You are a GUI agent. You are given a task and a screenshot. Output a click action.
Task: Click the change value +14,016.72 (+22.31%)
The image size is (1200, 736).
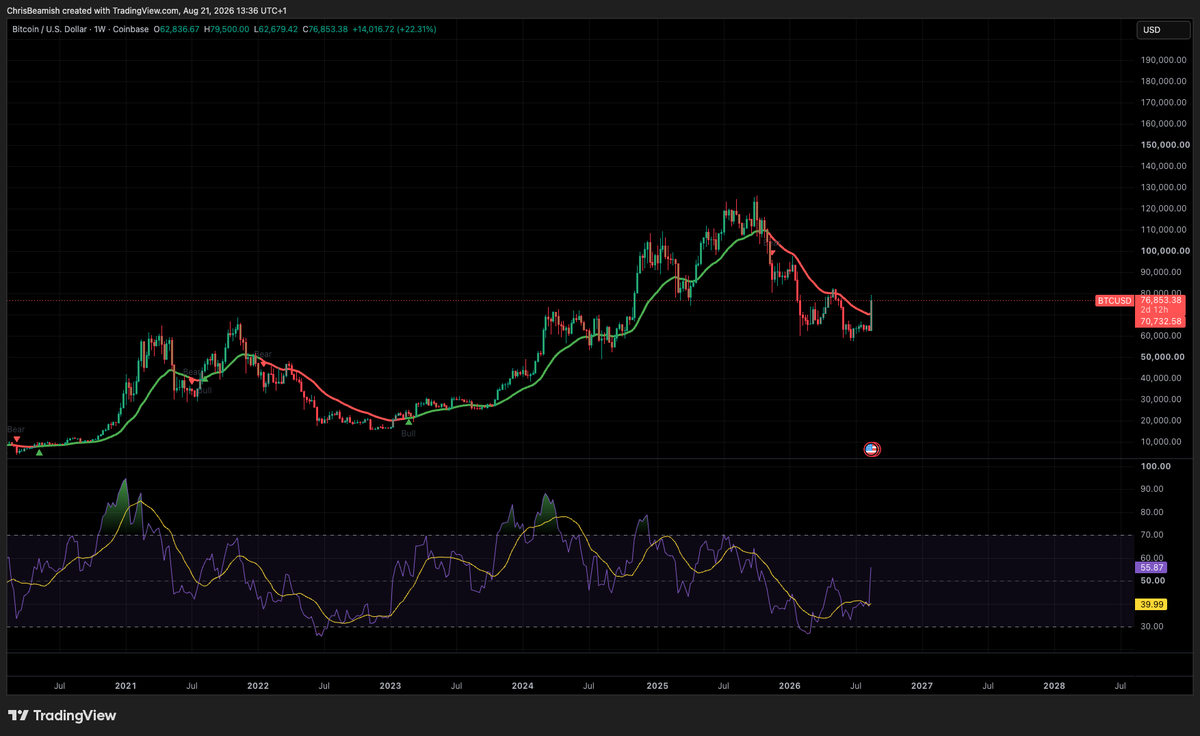click(x=394, y=29)
